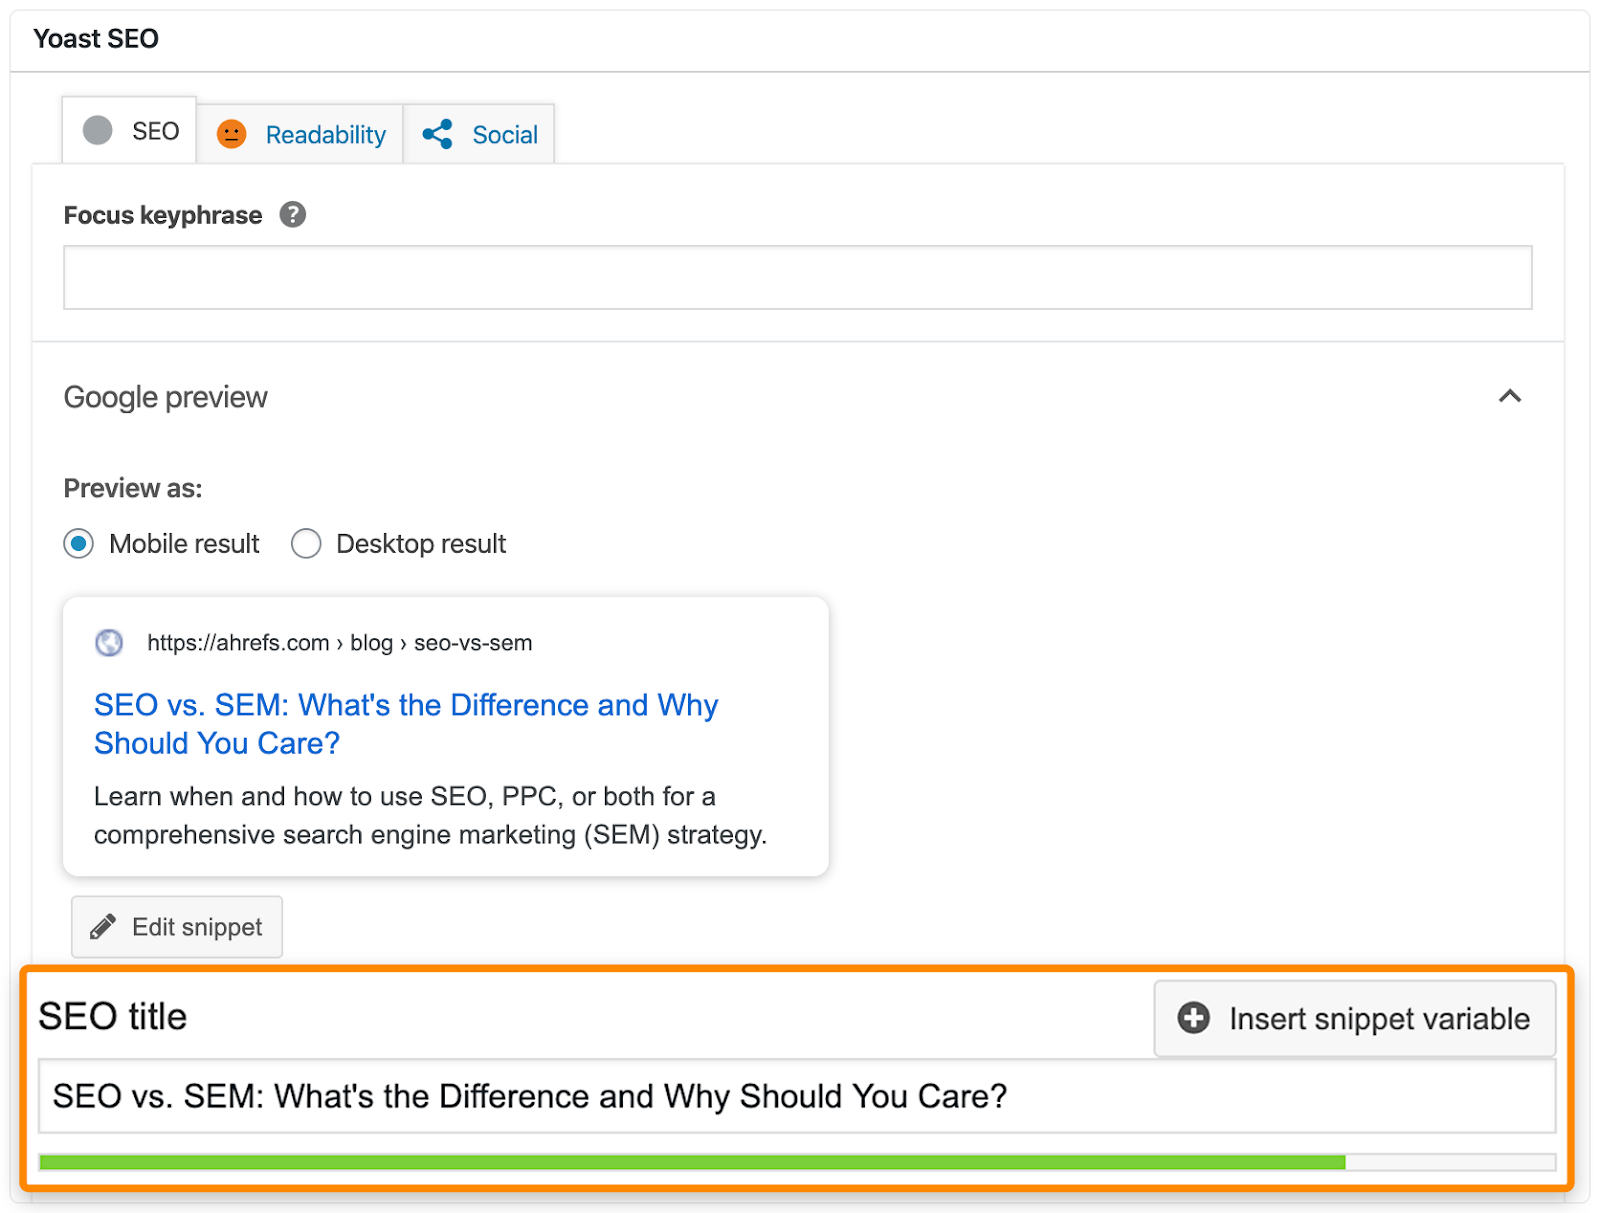Switch to the Readability tab
This screenshot has height=1213, width=1600.
pos(324,133)
